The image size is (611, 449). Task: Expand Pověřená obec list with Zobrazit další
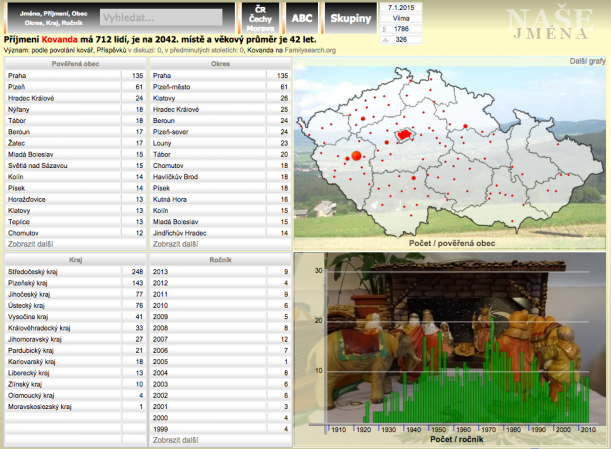29,243
